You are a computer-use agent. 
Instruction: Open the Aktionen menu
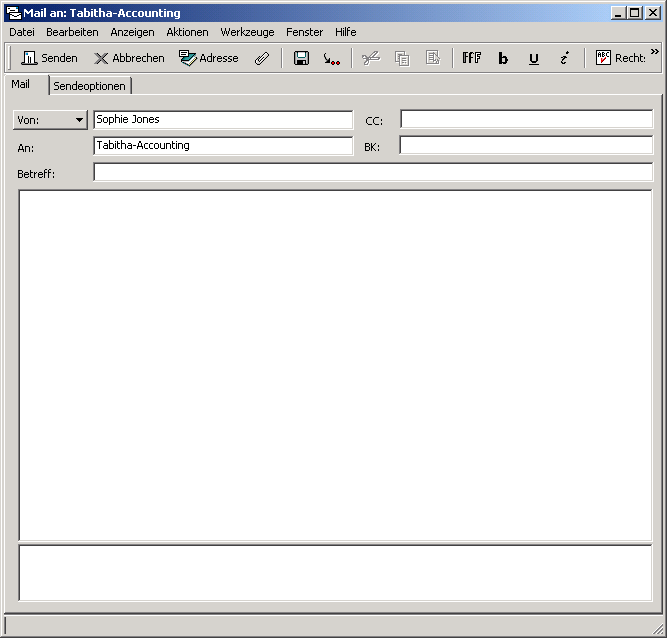188,32
